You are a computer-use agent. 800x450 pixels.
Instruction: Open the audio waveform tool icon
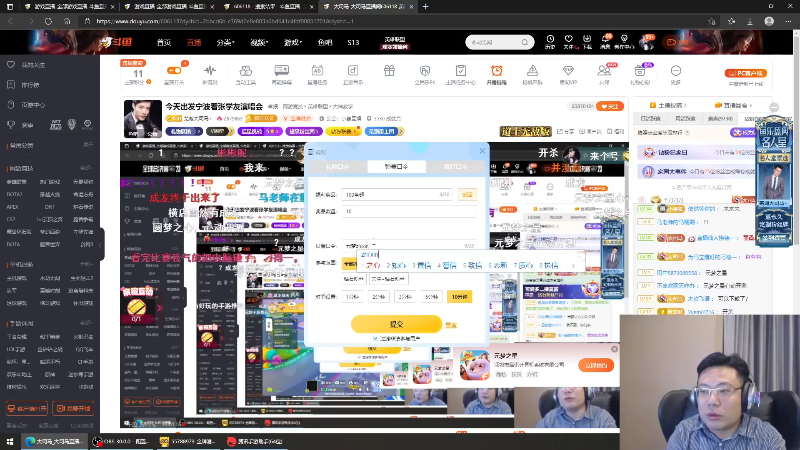click(210, 71)
